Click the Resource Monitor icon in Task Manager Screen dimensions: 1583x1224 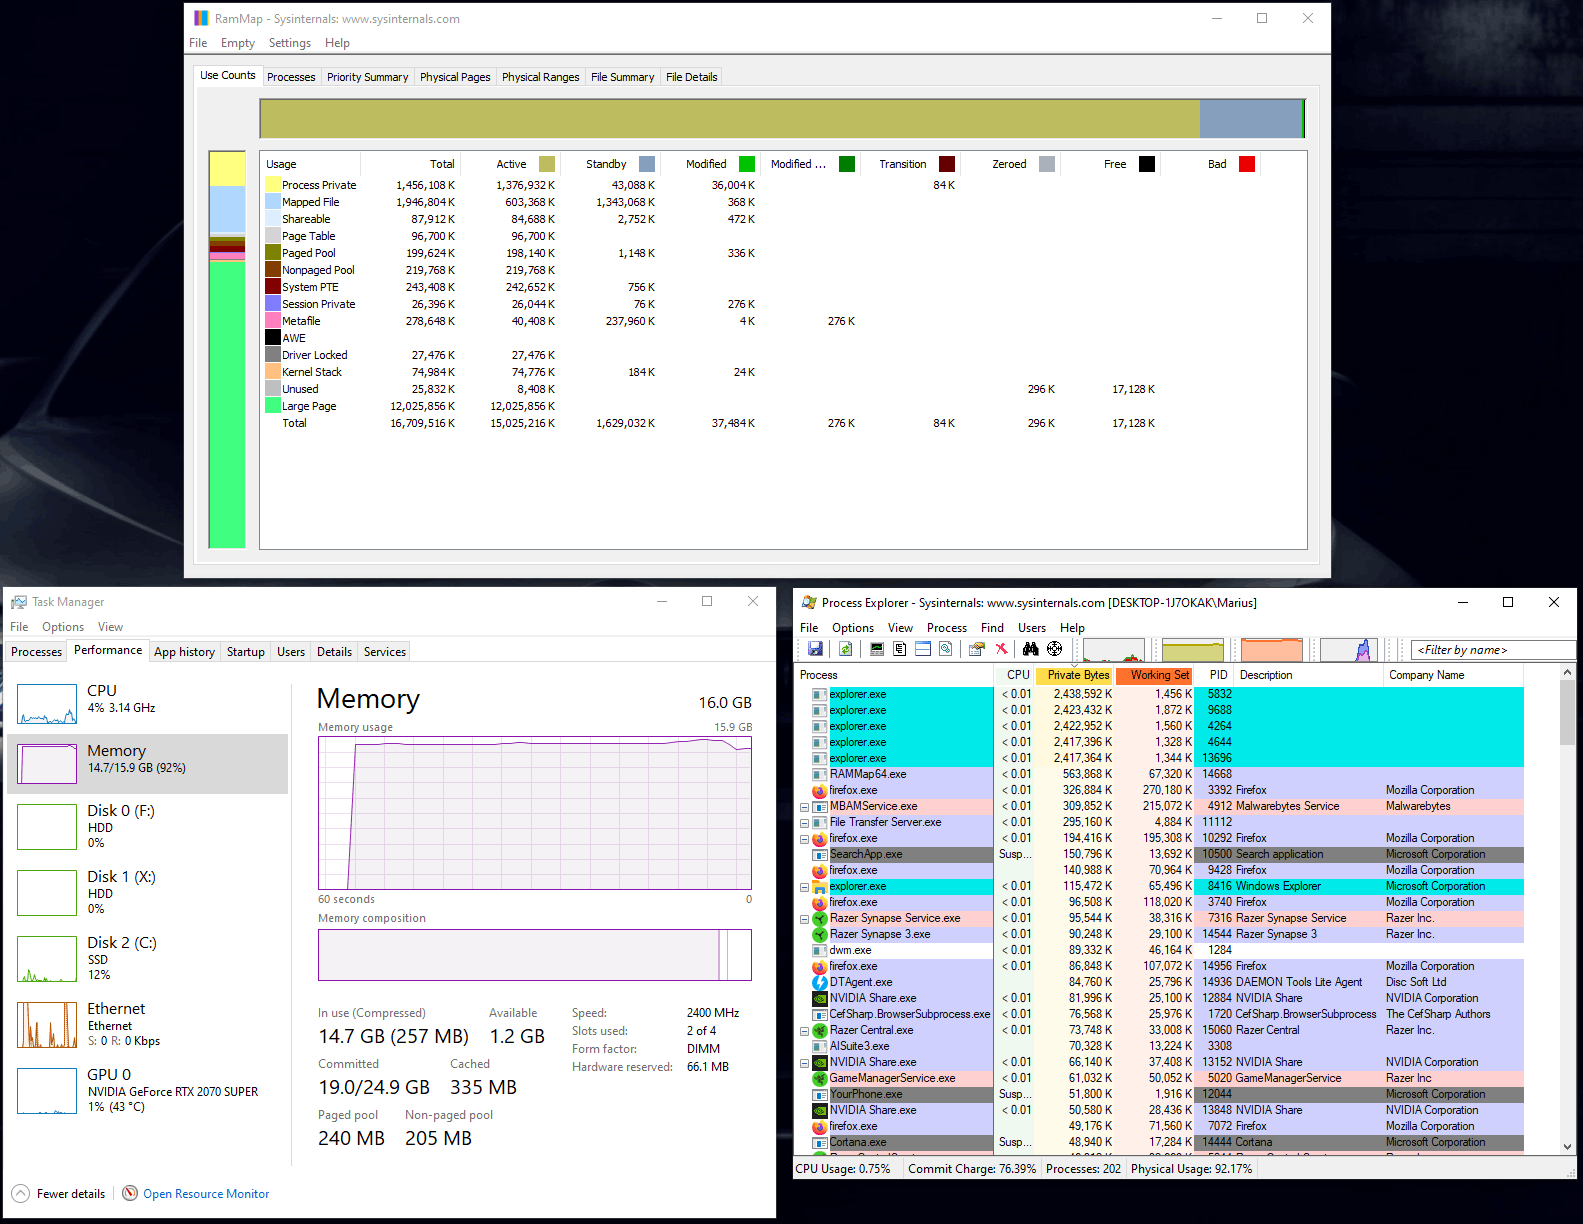pos(130,1193)
